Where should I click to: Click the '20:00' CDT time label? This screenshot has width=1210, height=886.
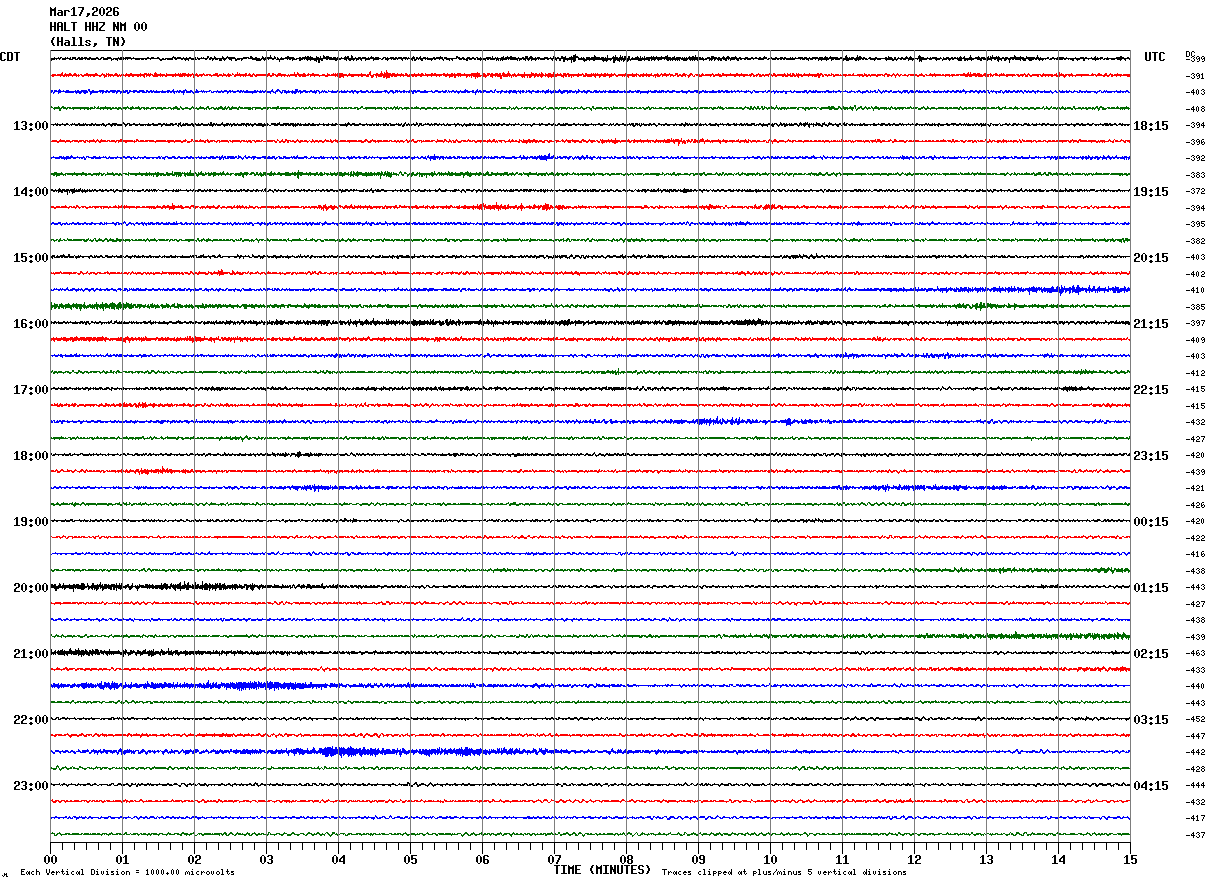31,588
